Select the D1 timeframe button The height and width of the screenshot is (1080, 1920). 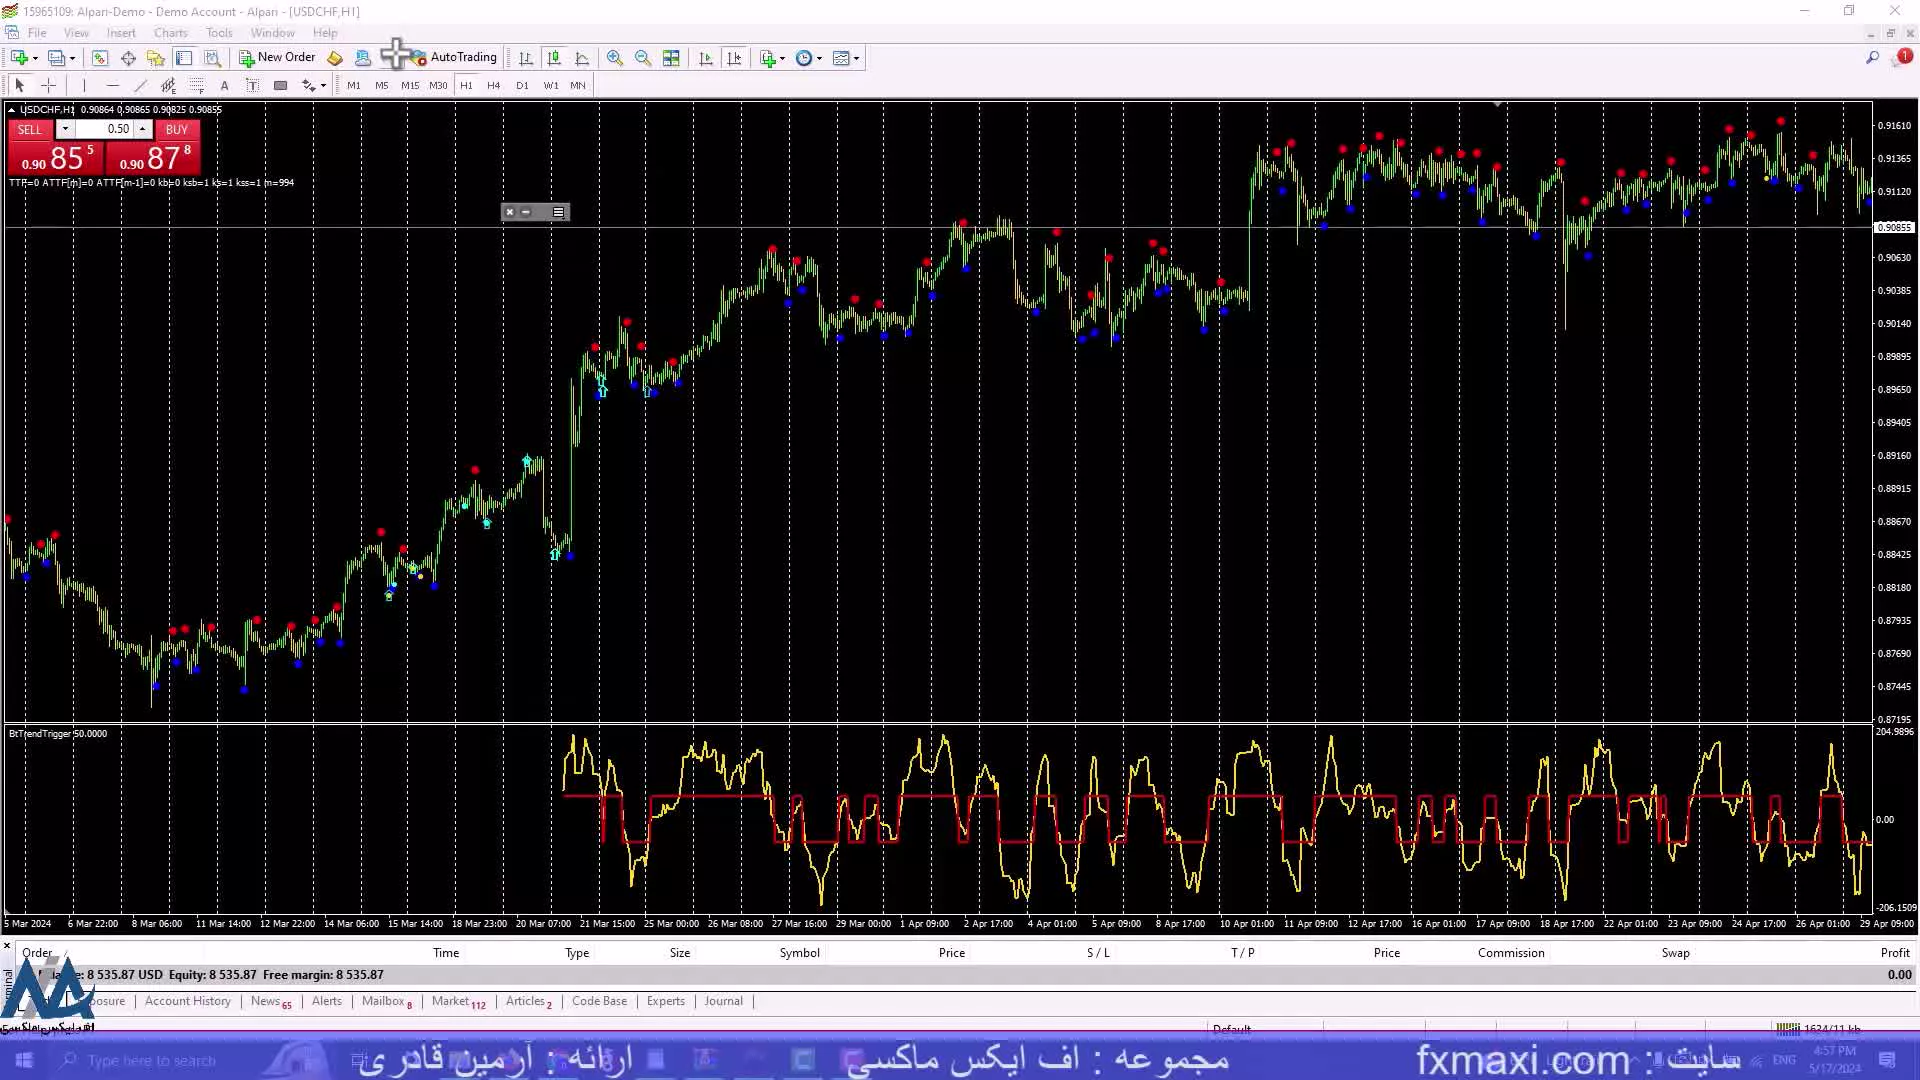coord(522,84)
